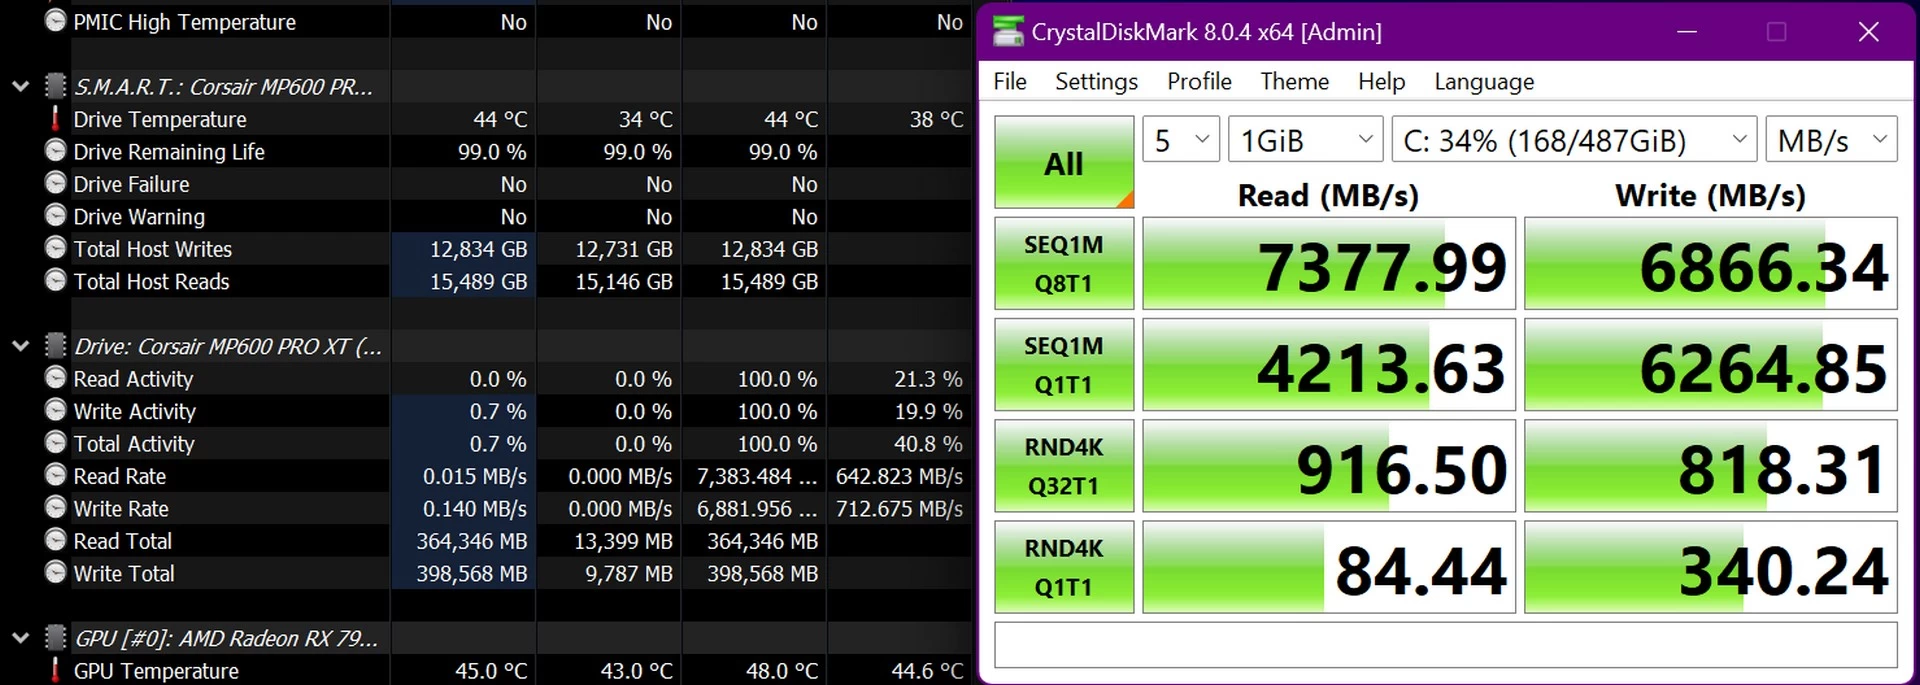Screen dimensions: 1920x685
Task: Run all benchmarks with the All button
Action: (1064, 162)
